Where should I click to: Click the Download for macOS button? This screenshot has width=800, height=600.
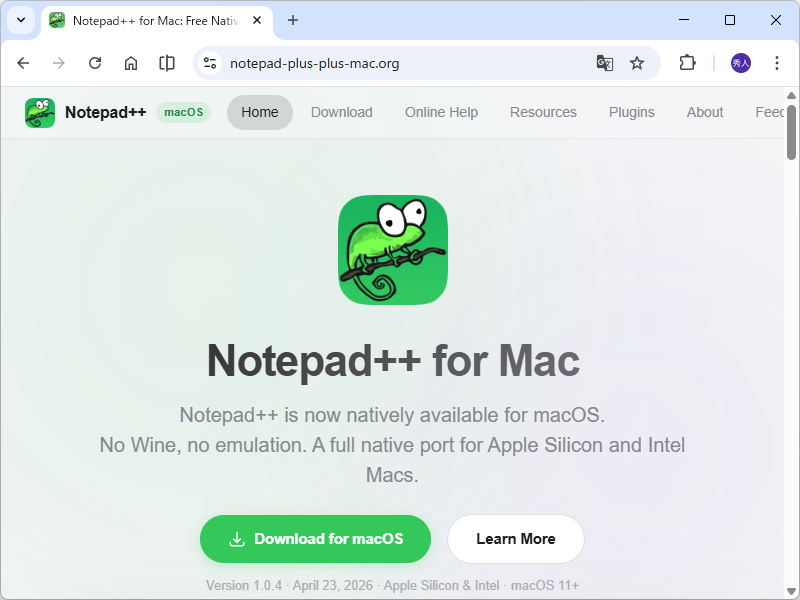pos(315,539)
